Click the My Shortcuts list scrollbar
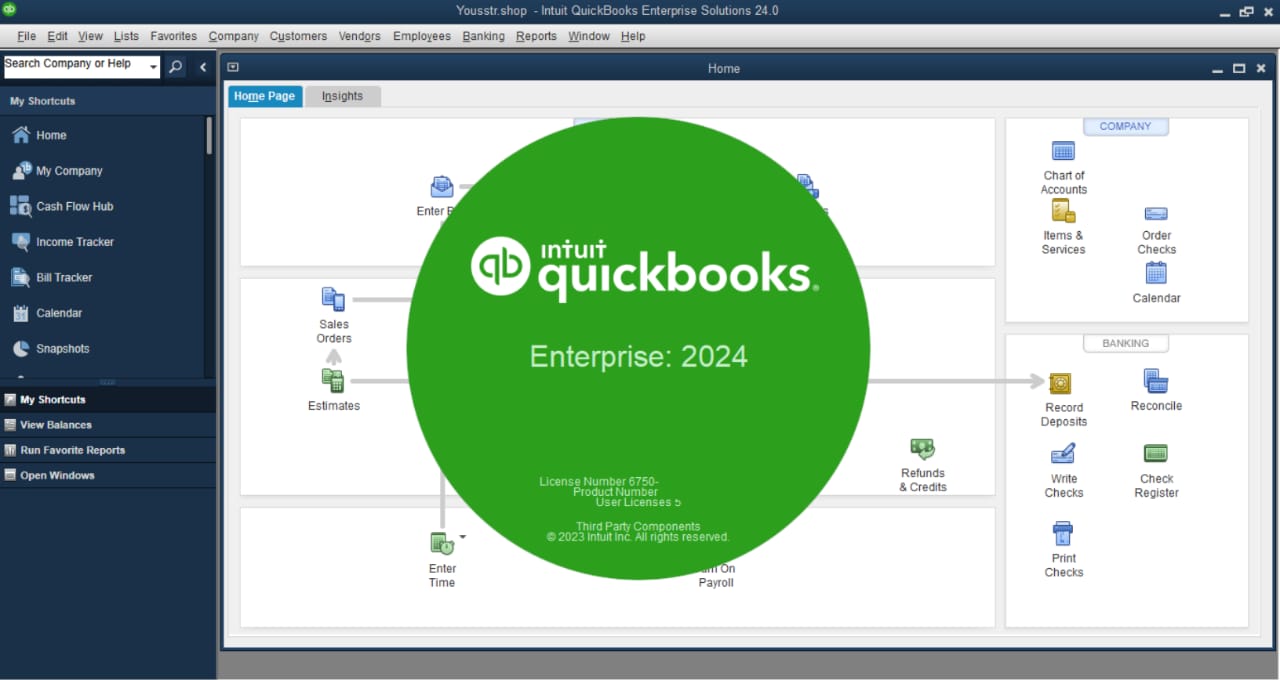 [x=209, y=136]
